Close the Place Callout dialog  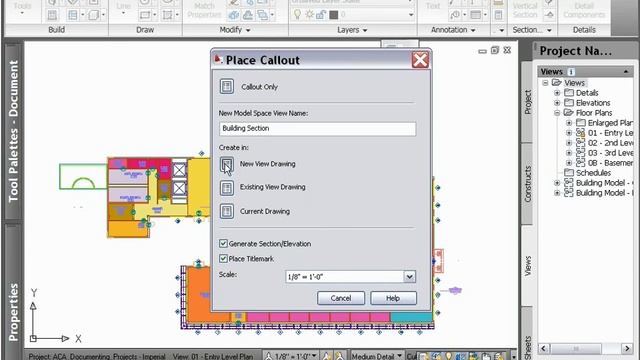click(420, 60)
